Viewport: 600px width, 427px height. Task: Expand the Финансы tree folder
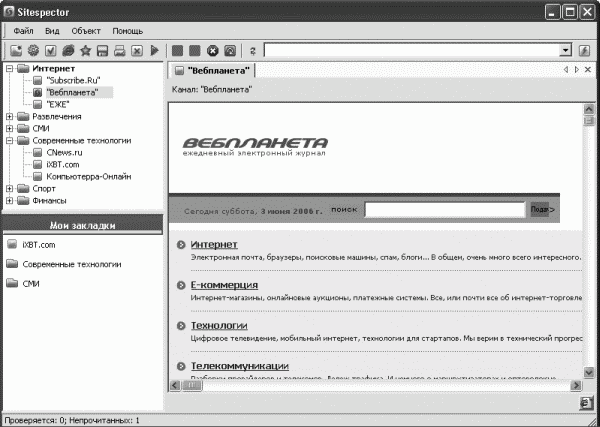pyautogui.click(x=10, y=200)
